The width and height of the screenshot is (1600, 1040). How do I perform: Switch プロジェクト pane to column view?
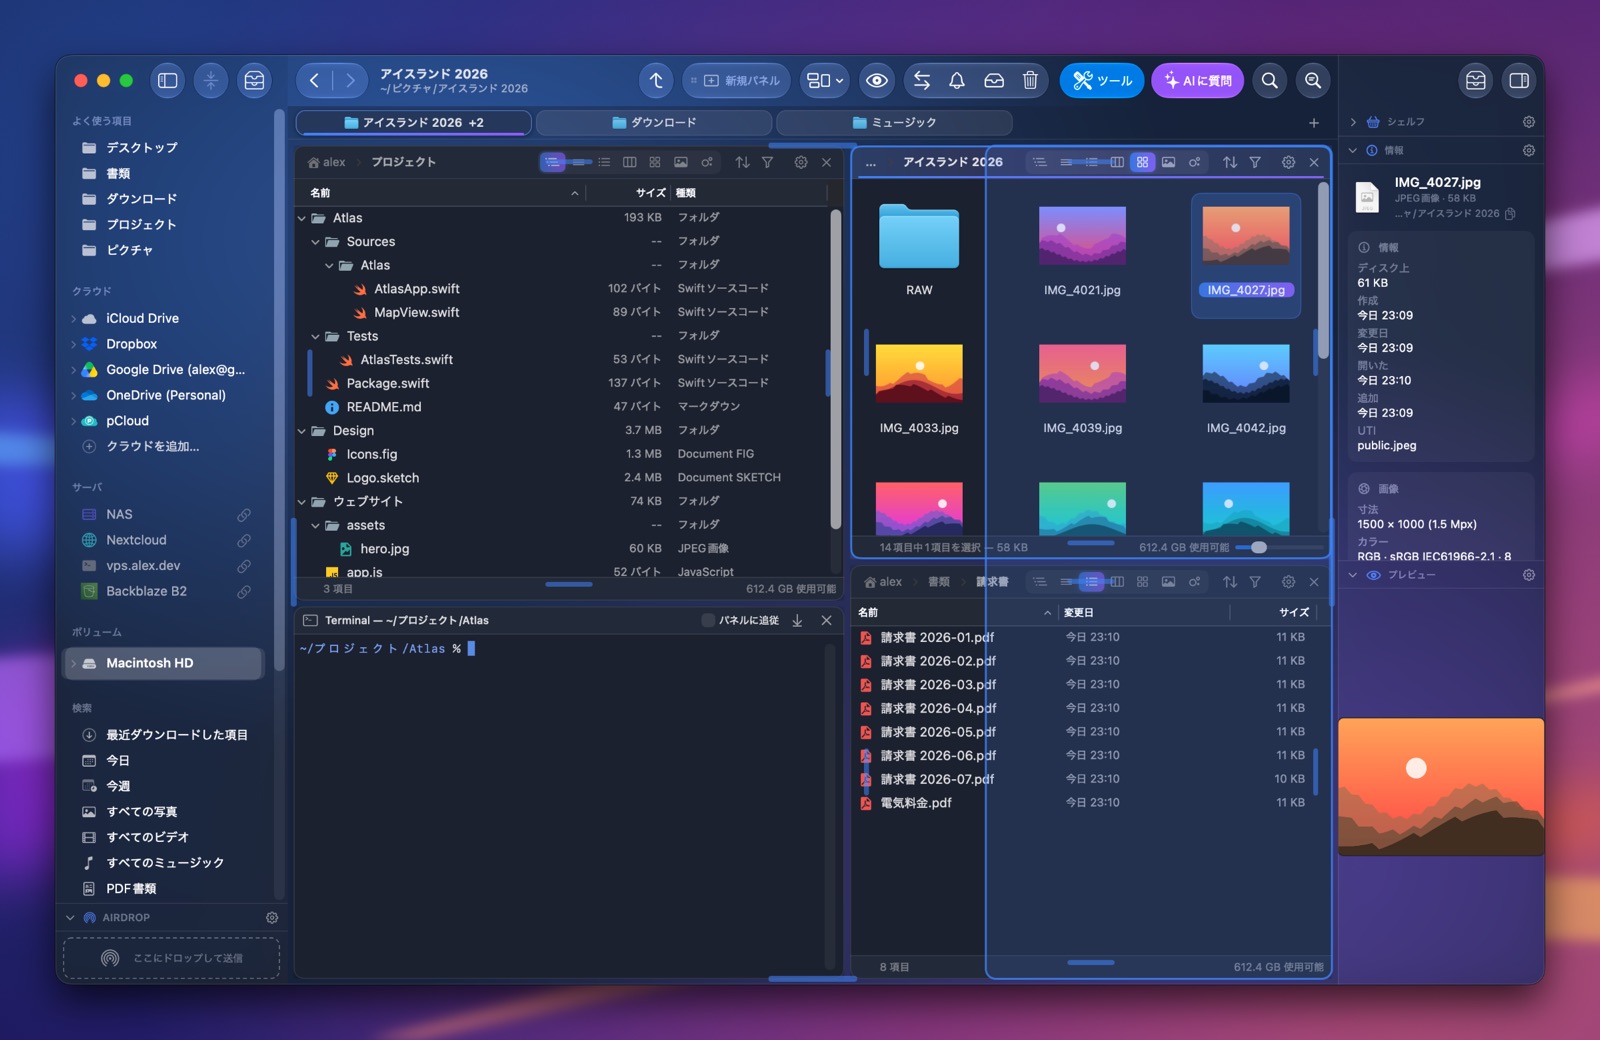630,162
